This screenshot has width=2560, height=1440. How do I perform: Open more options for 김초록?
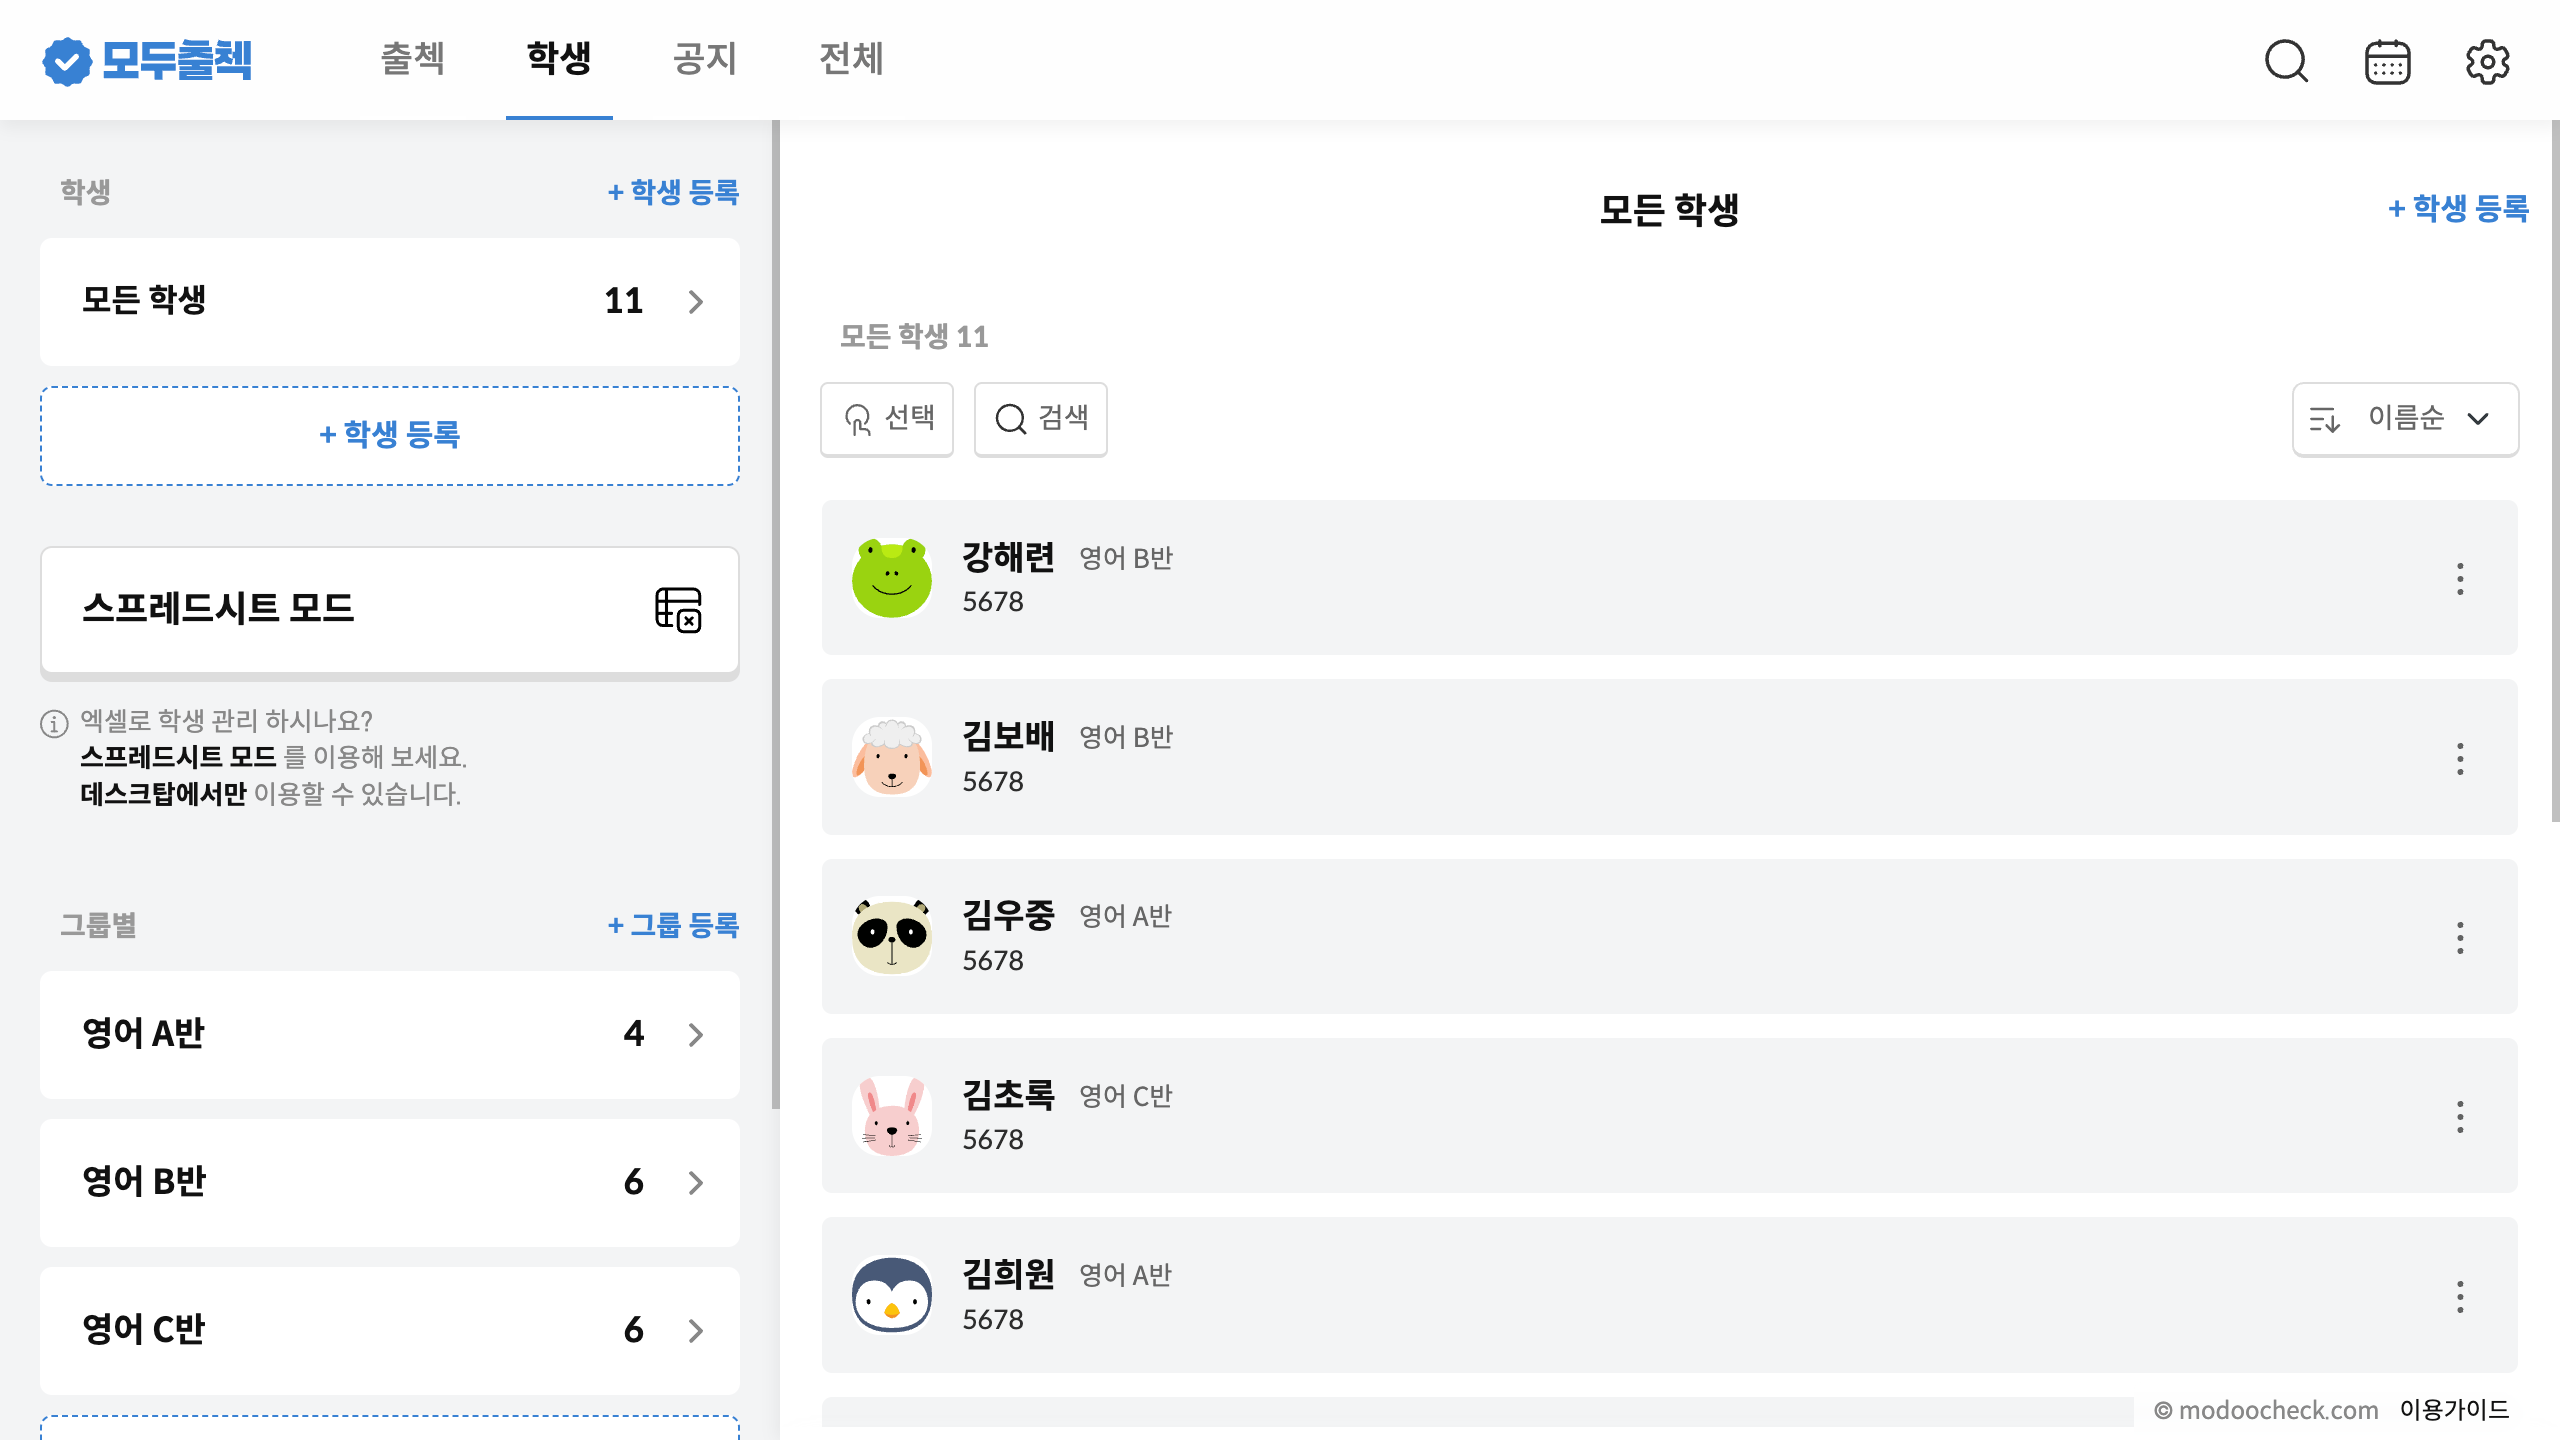click(x=2460, y=1117)
